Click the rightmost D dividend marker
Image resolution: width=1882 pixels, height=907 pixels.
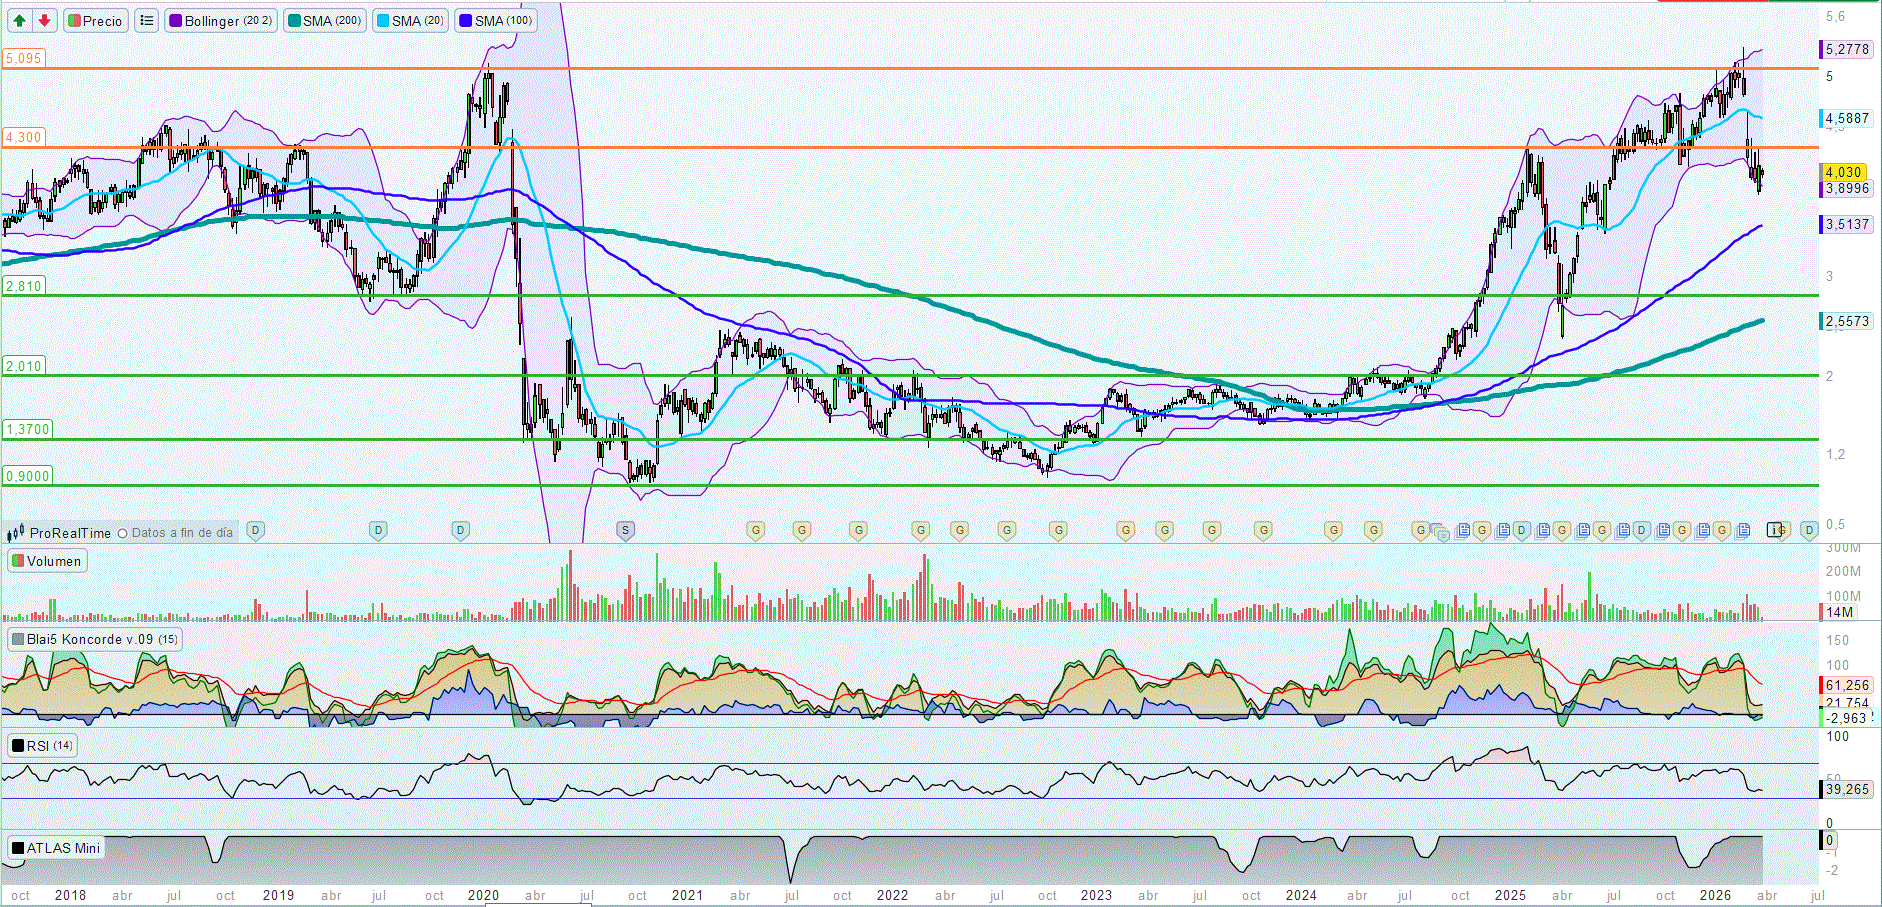[1808, 530]
